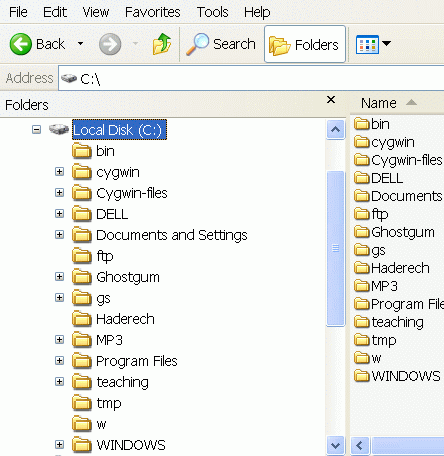444x456 pixels.
Task: Click the Views grid icon
Action: [367, 44]
